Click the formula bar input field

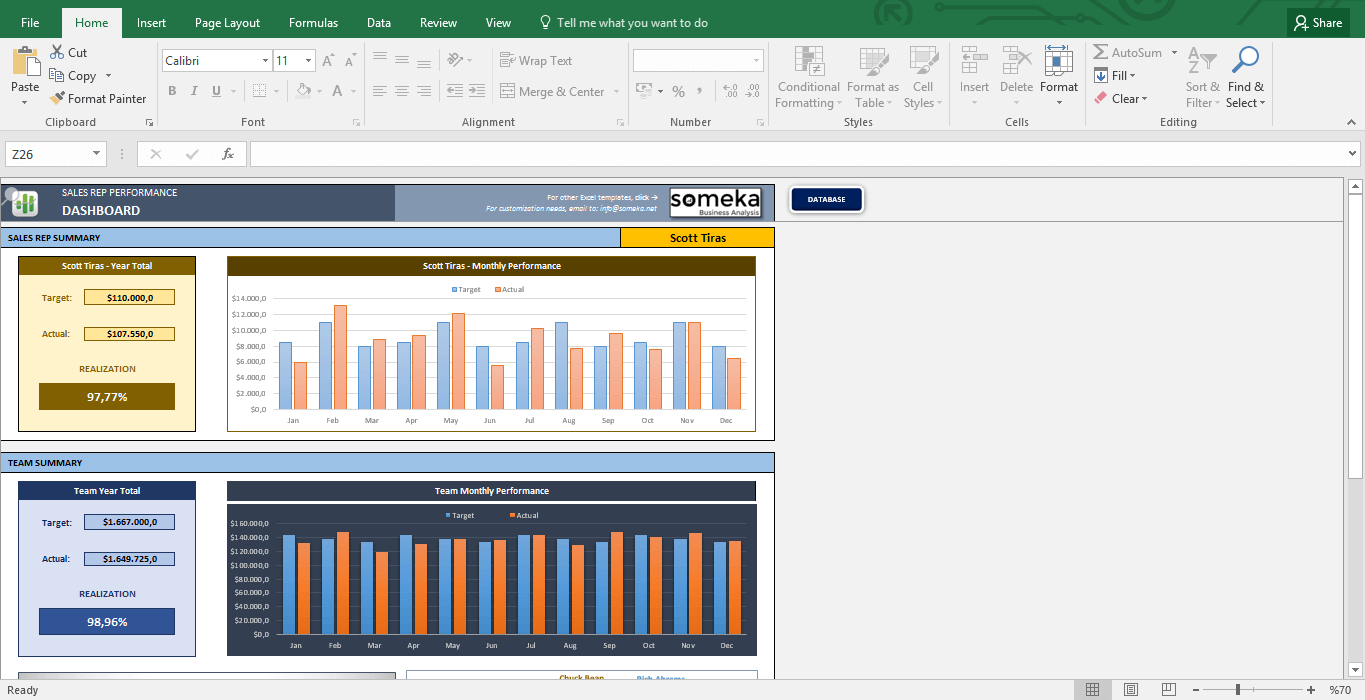click(797, 154)
